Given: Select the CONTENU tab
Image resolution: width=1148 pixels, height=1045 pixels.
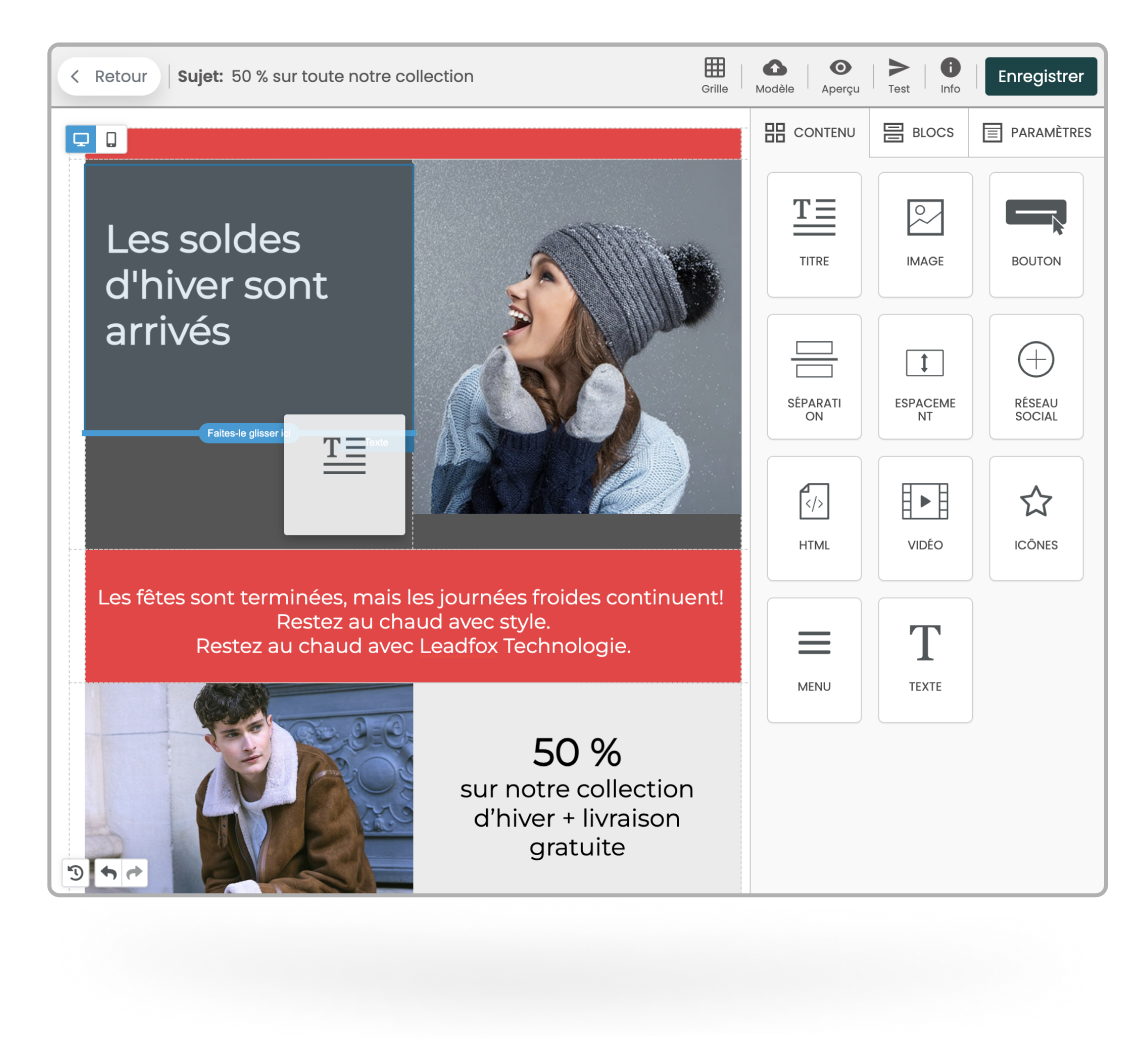Looking at the screenshot, I should [x=810, y=133].
